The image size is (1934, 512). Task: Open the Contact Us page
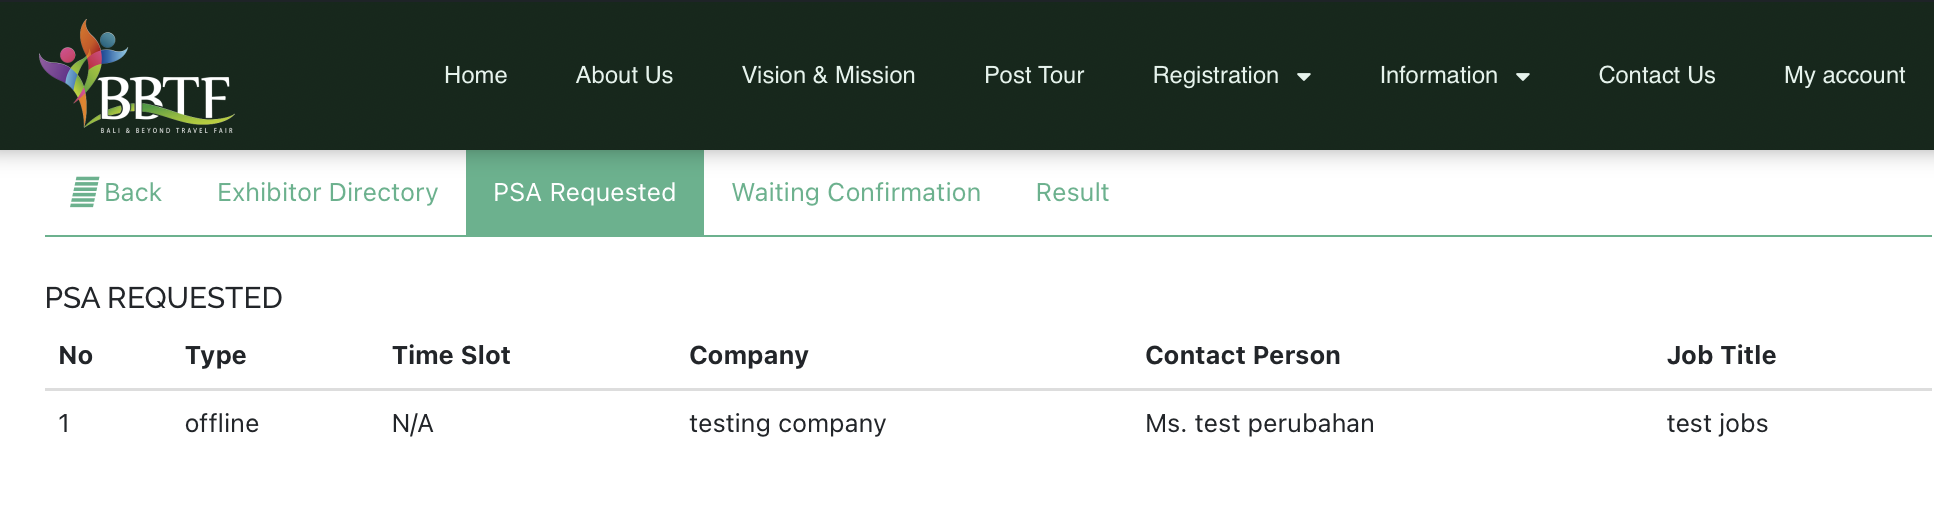pyautogui.click(x=1657, y=76)
